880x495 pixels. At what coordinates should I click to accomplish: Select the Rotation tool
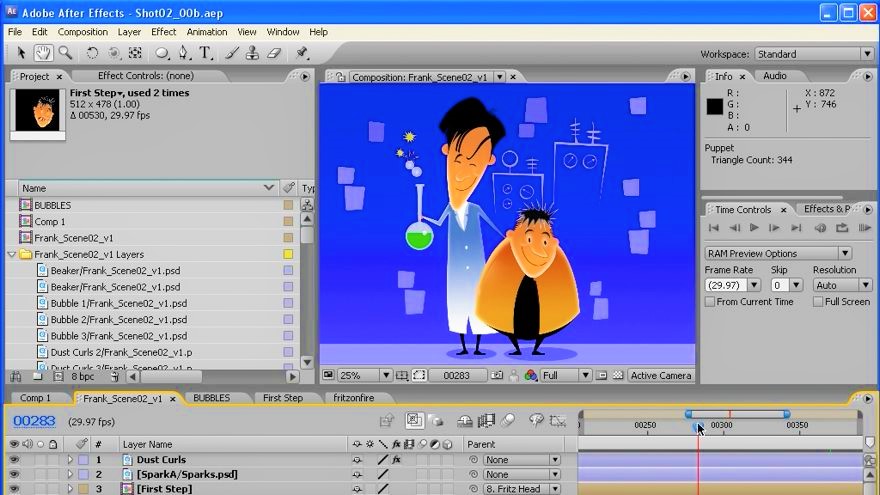click(x=92, y=53)
